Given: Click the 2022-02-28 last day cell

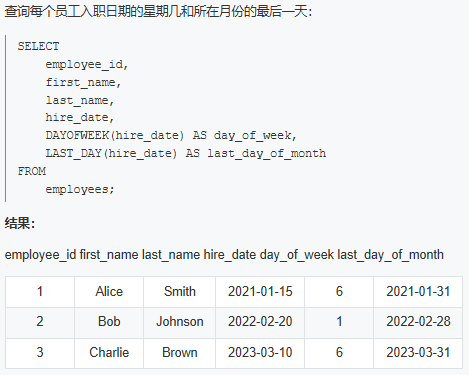Looking at the screenshot, I should [x=418, y=322].
